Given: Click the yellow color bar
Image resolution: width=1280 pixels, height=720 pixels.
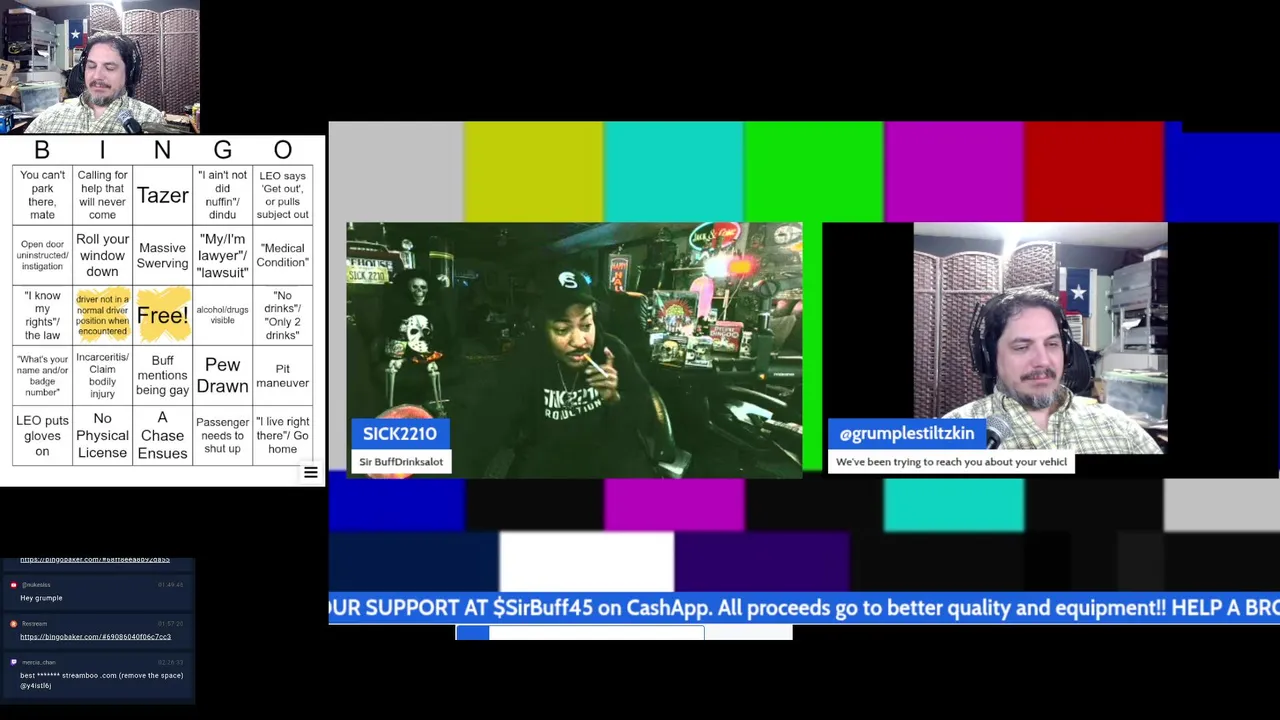Looking at the screenshot, I should click(x=533, y=171).
